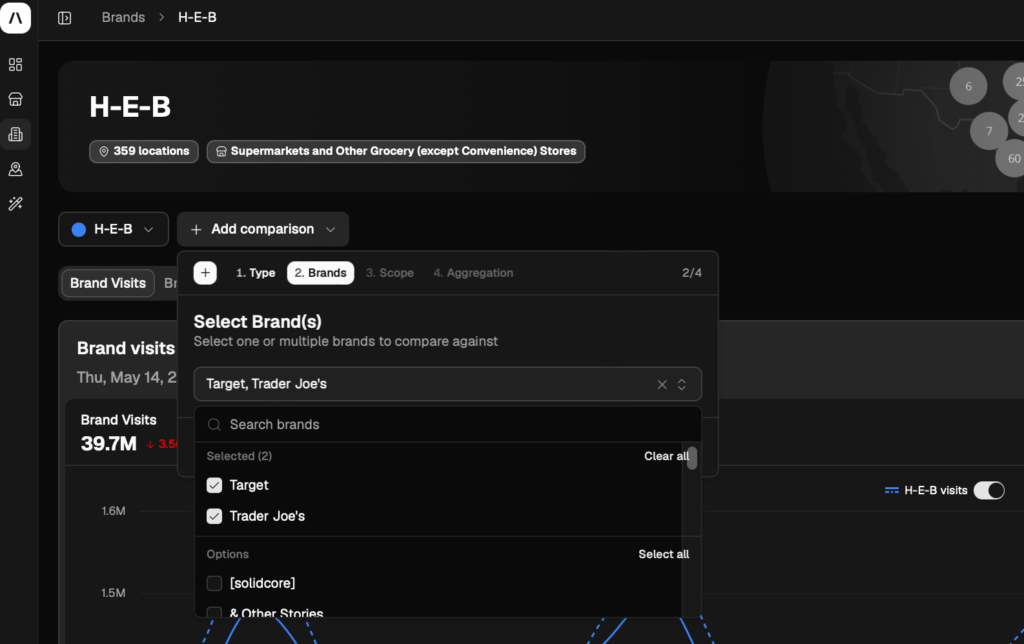Image resolution: width=1024 pixels, height=644 pixels.
Task: Uncheck the Target checkbox
Action: tap(214, 485)
